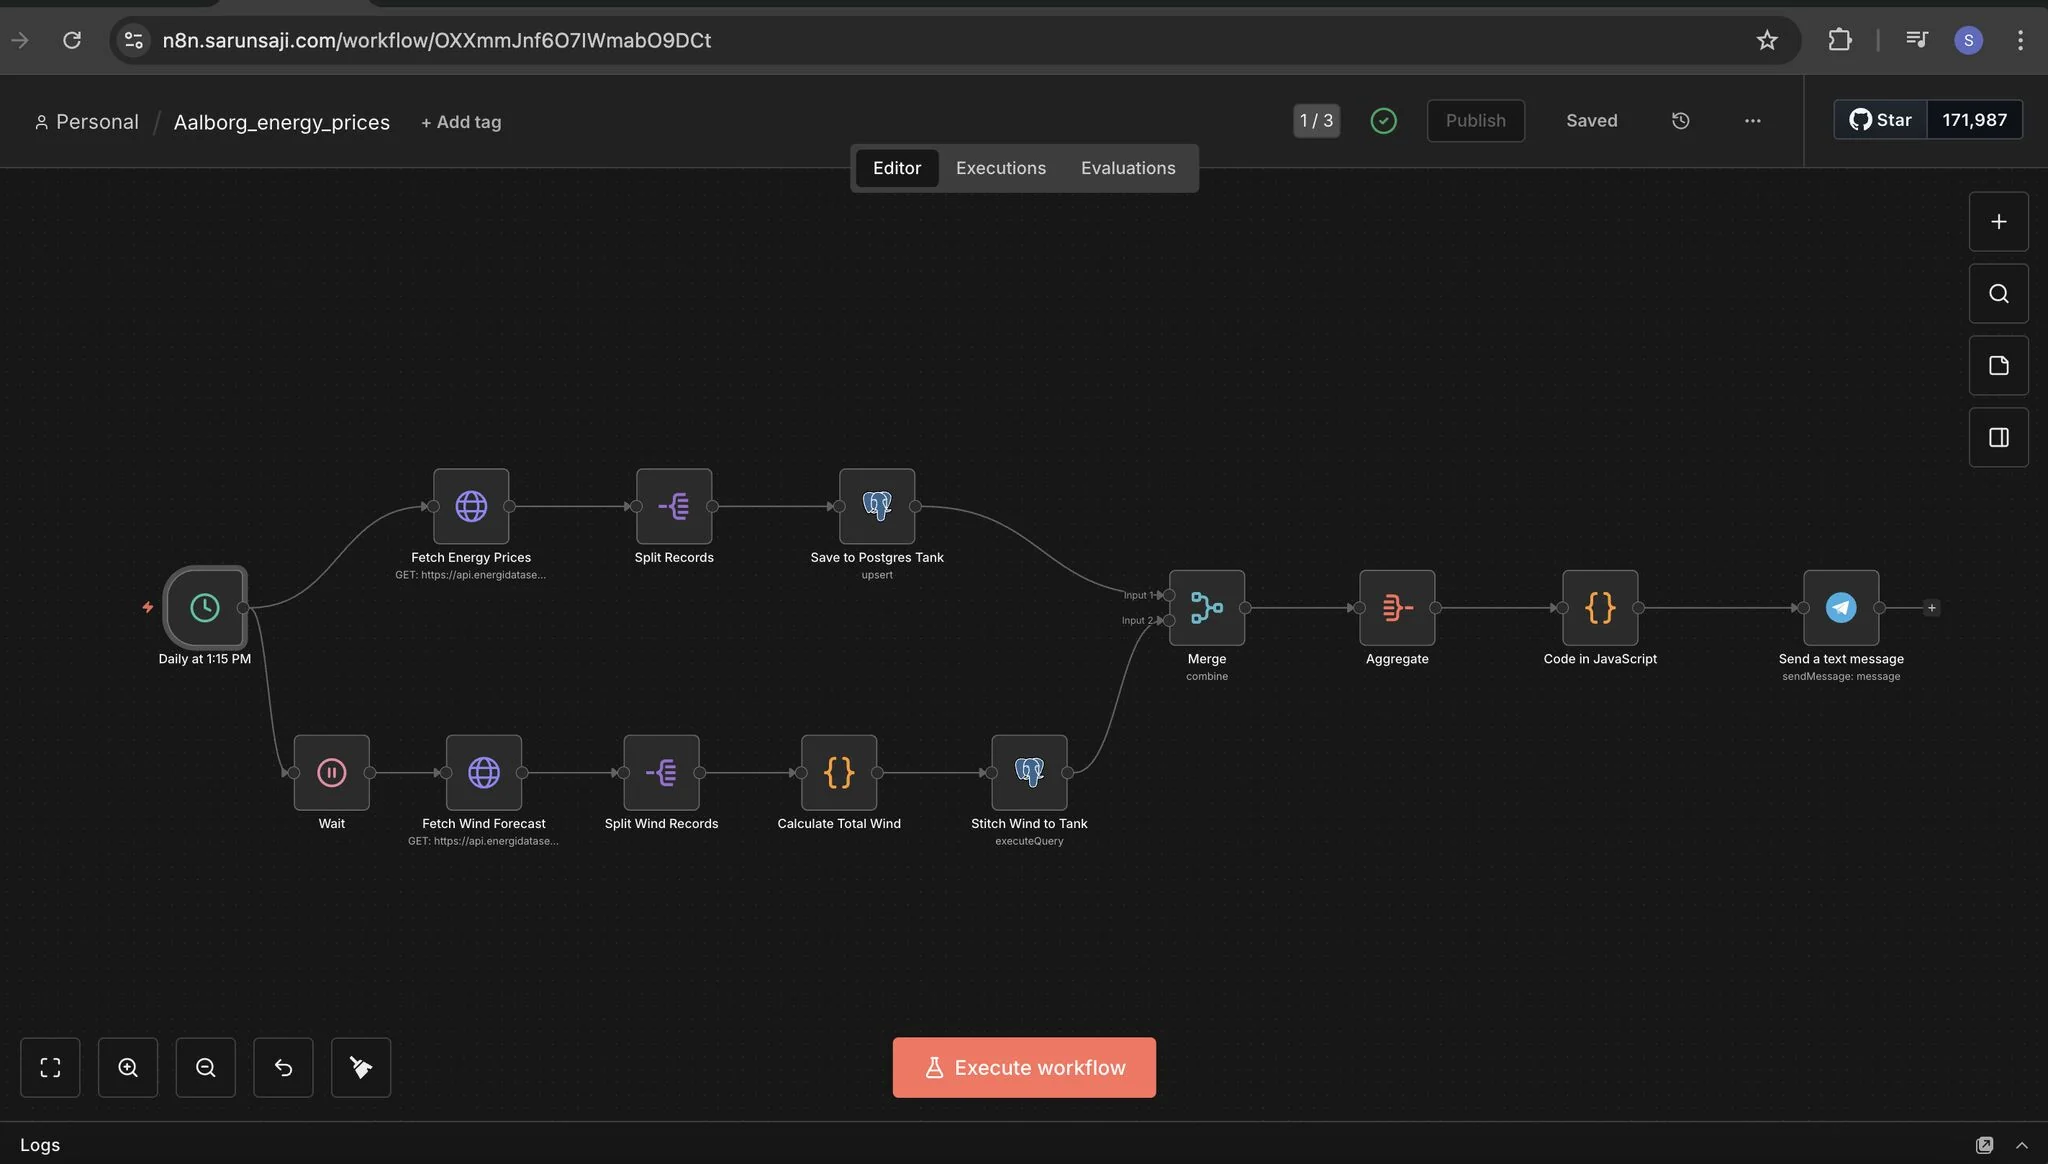The image size is (2048, 1164).
Task: Click the tidy up workflow broom icon
Action: (x=361, y=1067)
